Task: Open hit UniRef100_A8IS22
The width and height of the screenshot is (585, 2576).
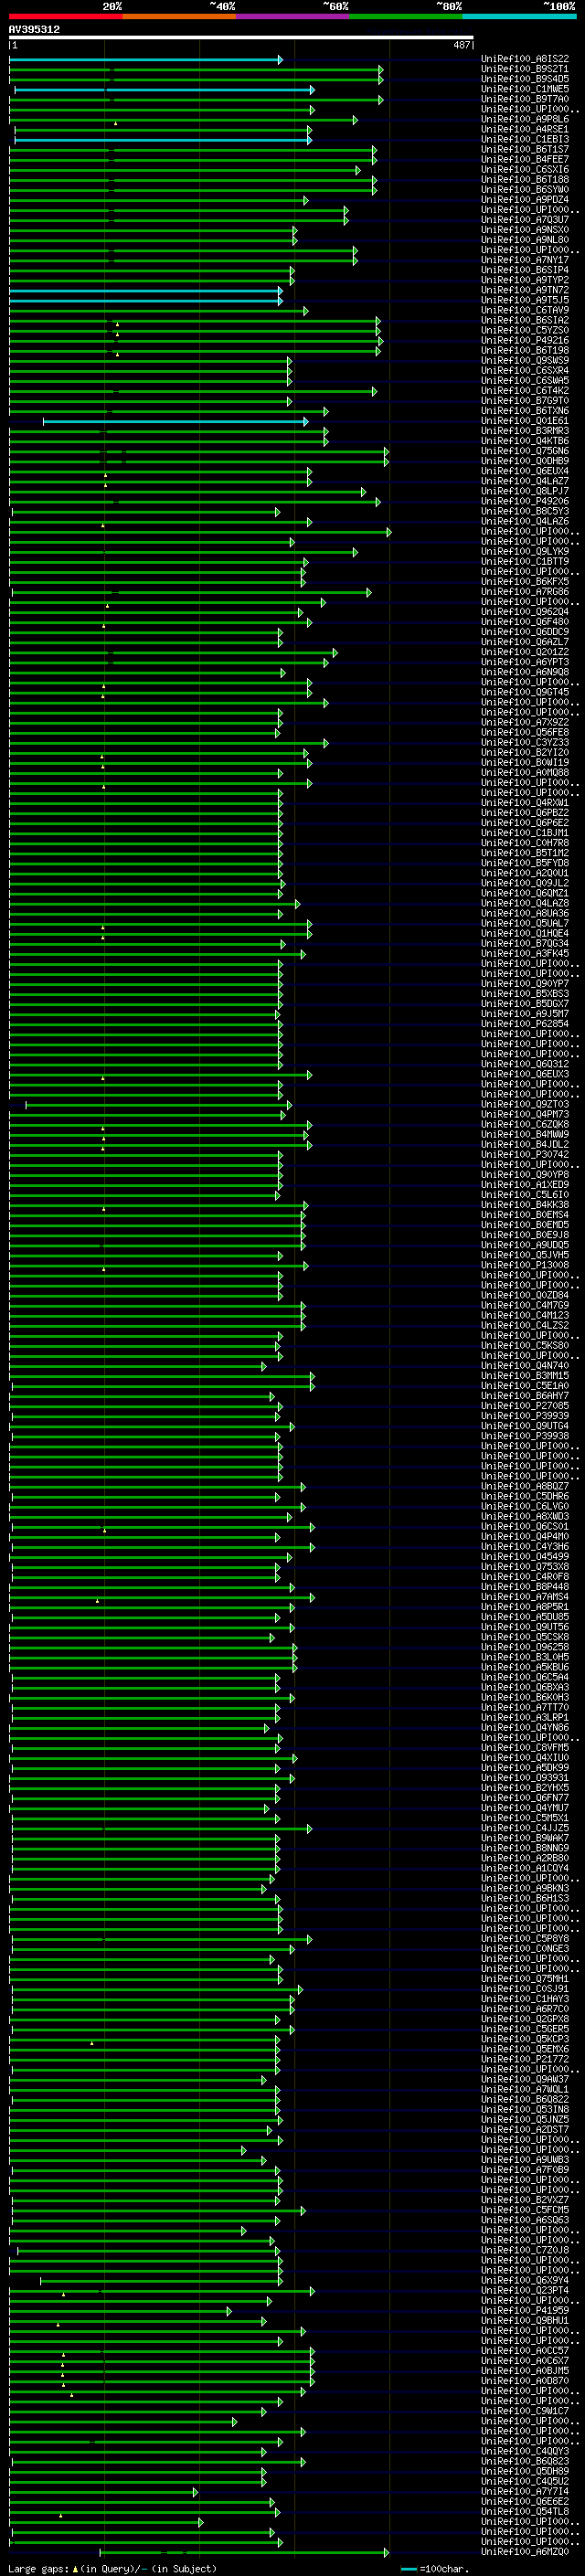Action: (x=525, y=59)
